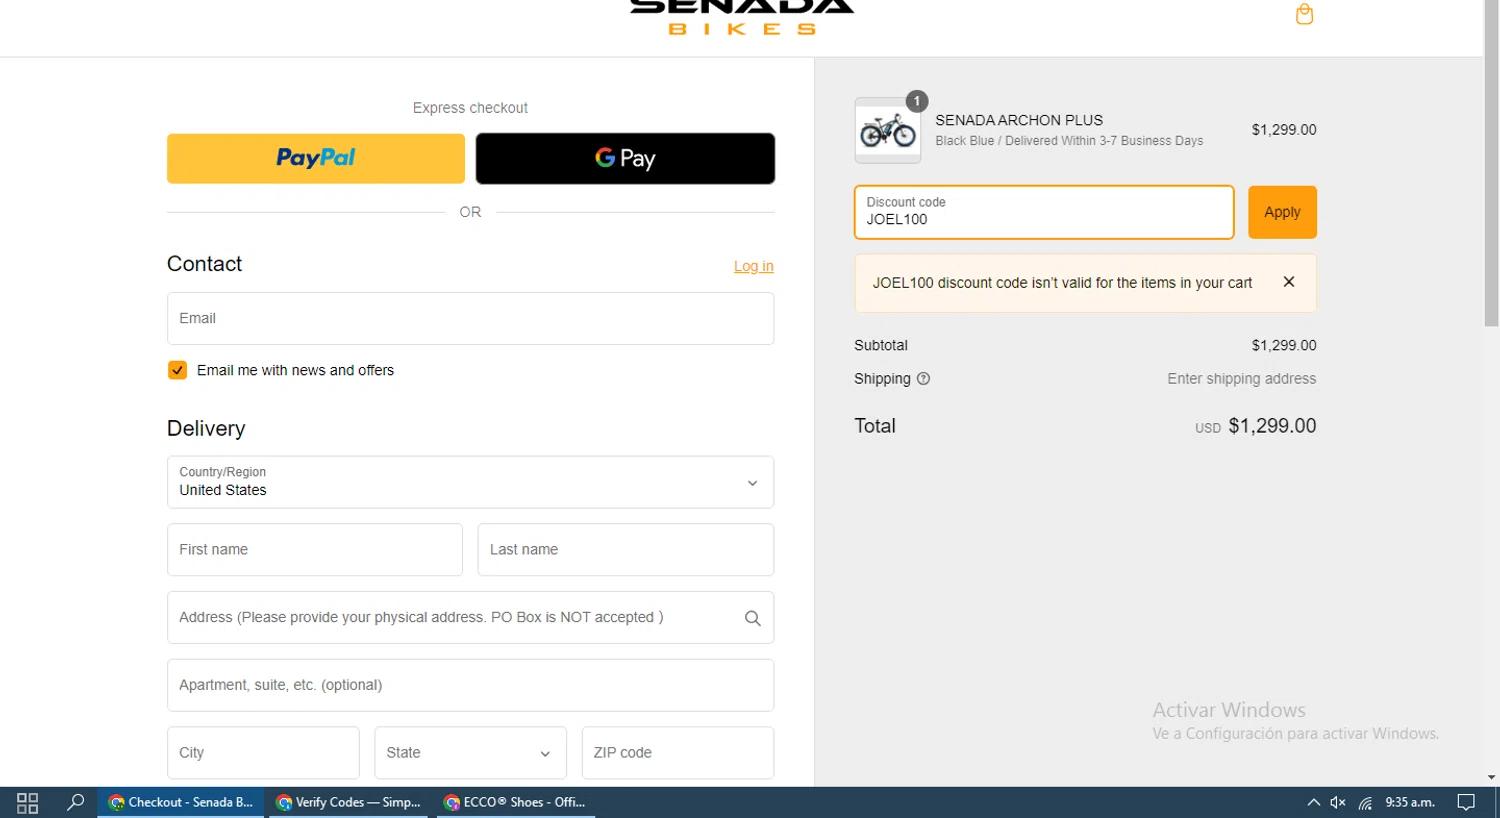1500x818 pixels.
Task: Select the Checkout - Senada taskbar tab
Action: coord(181,802)
